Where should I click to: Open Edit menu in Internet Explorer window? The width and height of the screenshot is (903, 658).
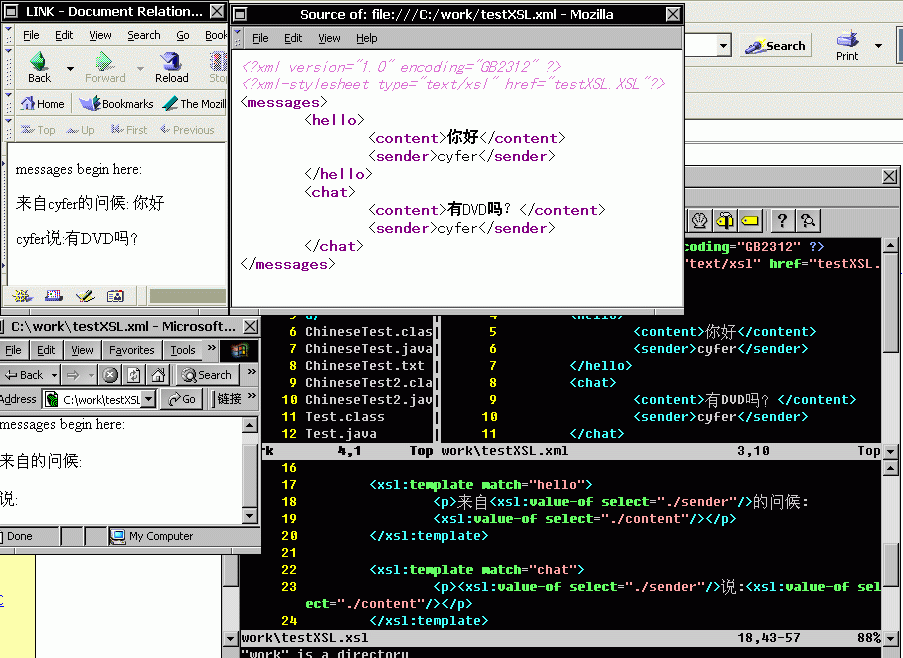pyautogui.click(x=45, y=350)
